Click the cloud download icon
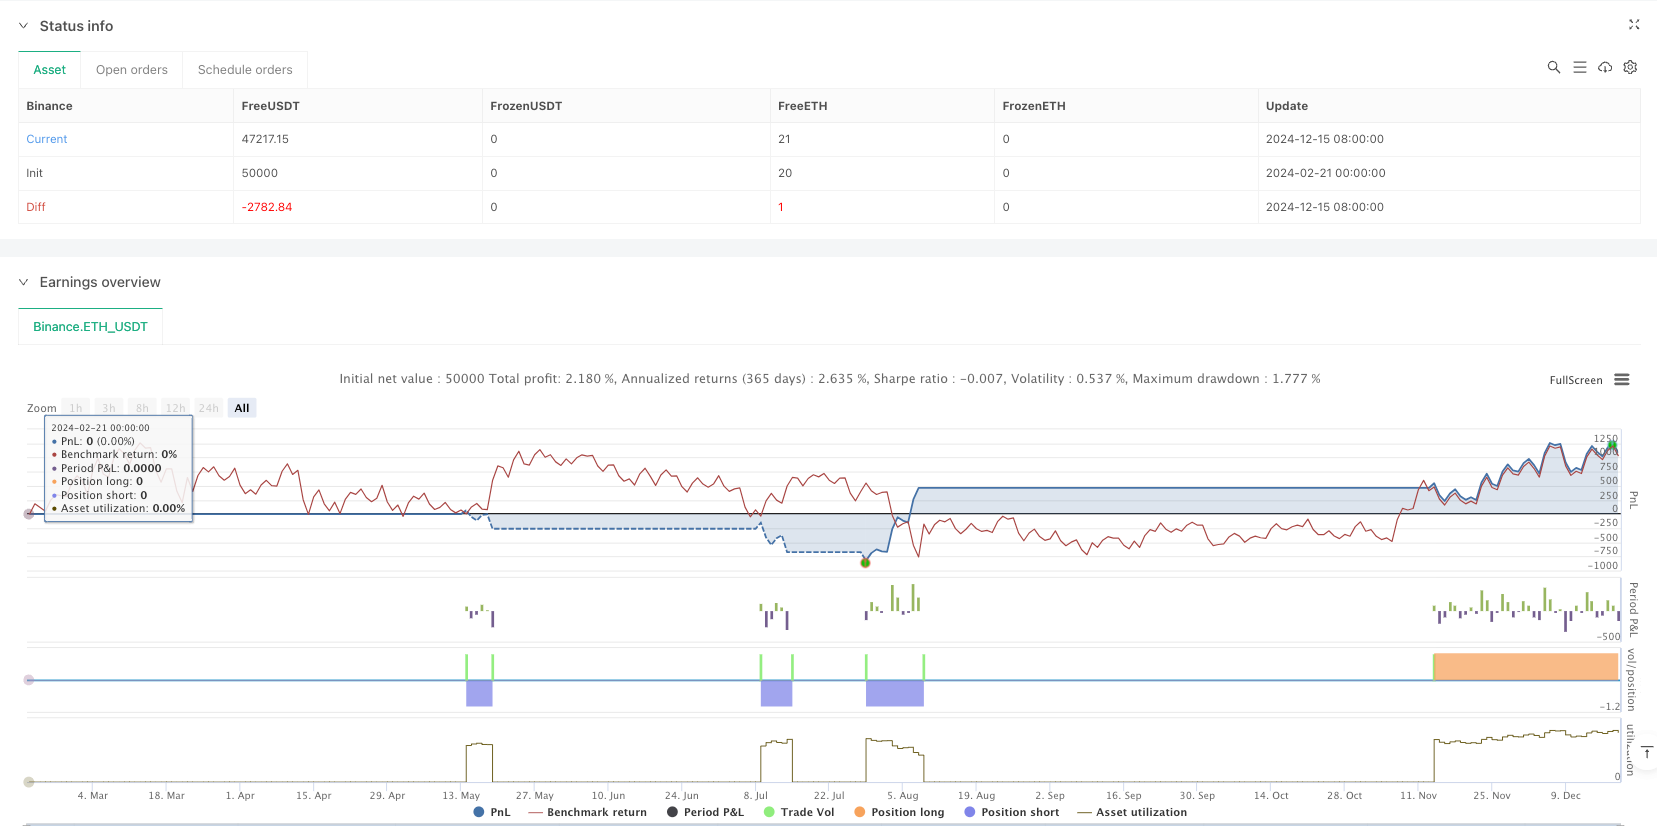 tap(1605, 67)
